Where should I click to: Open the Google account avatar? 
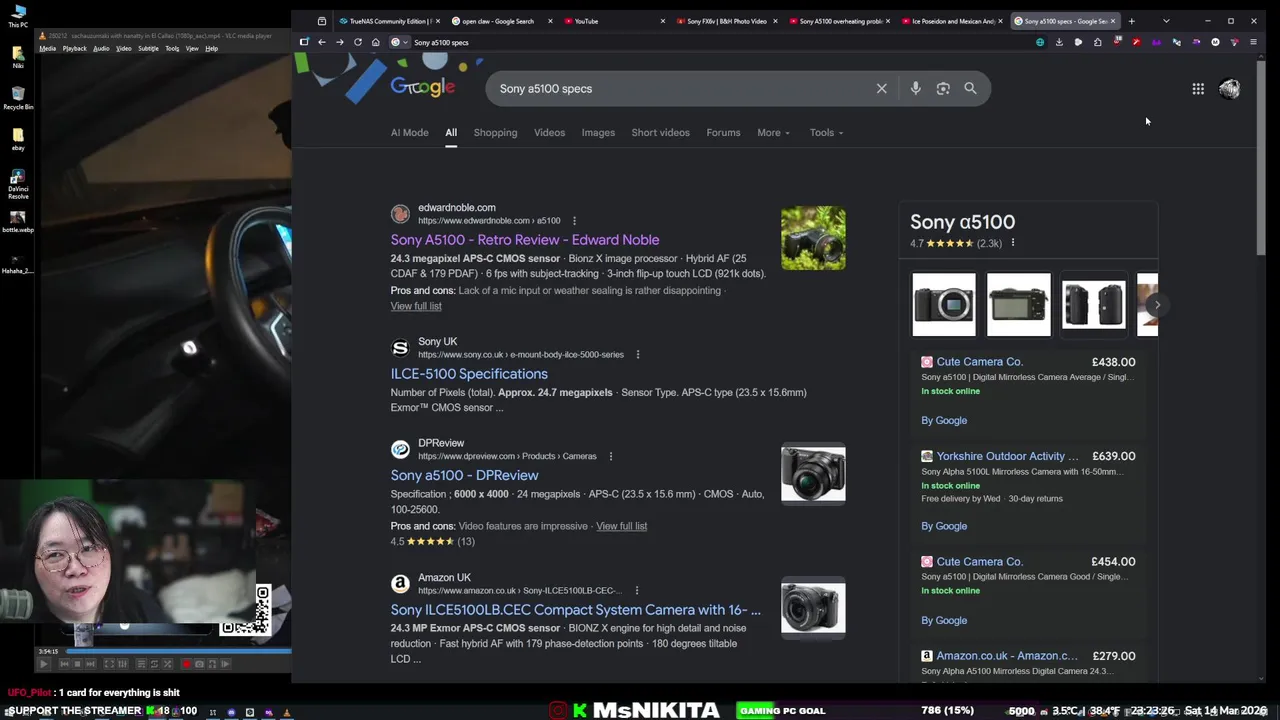click(x=1229, y=89)
